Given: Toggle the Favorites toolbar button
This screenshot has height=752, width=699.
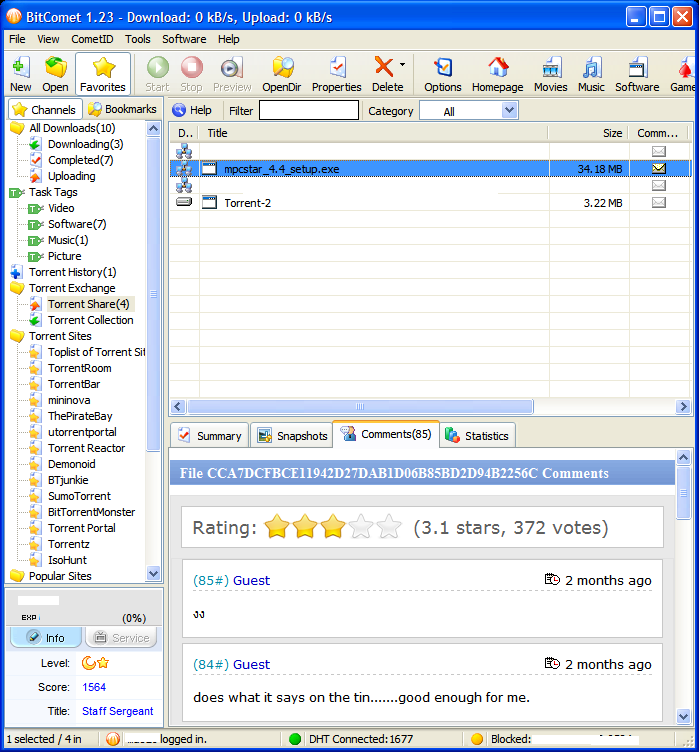Looking at the screenshot, I should 103,74.
